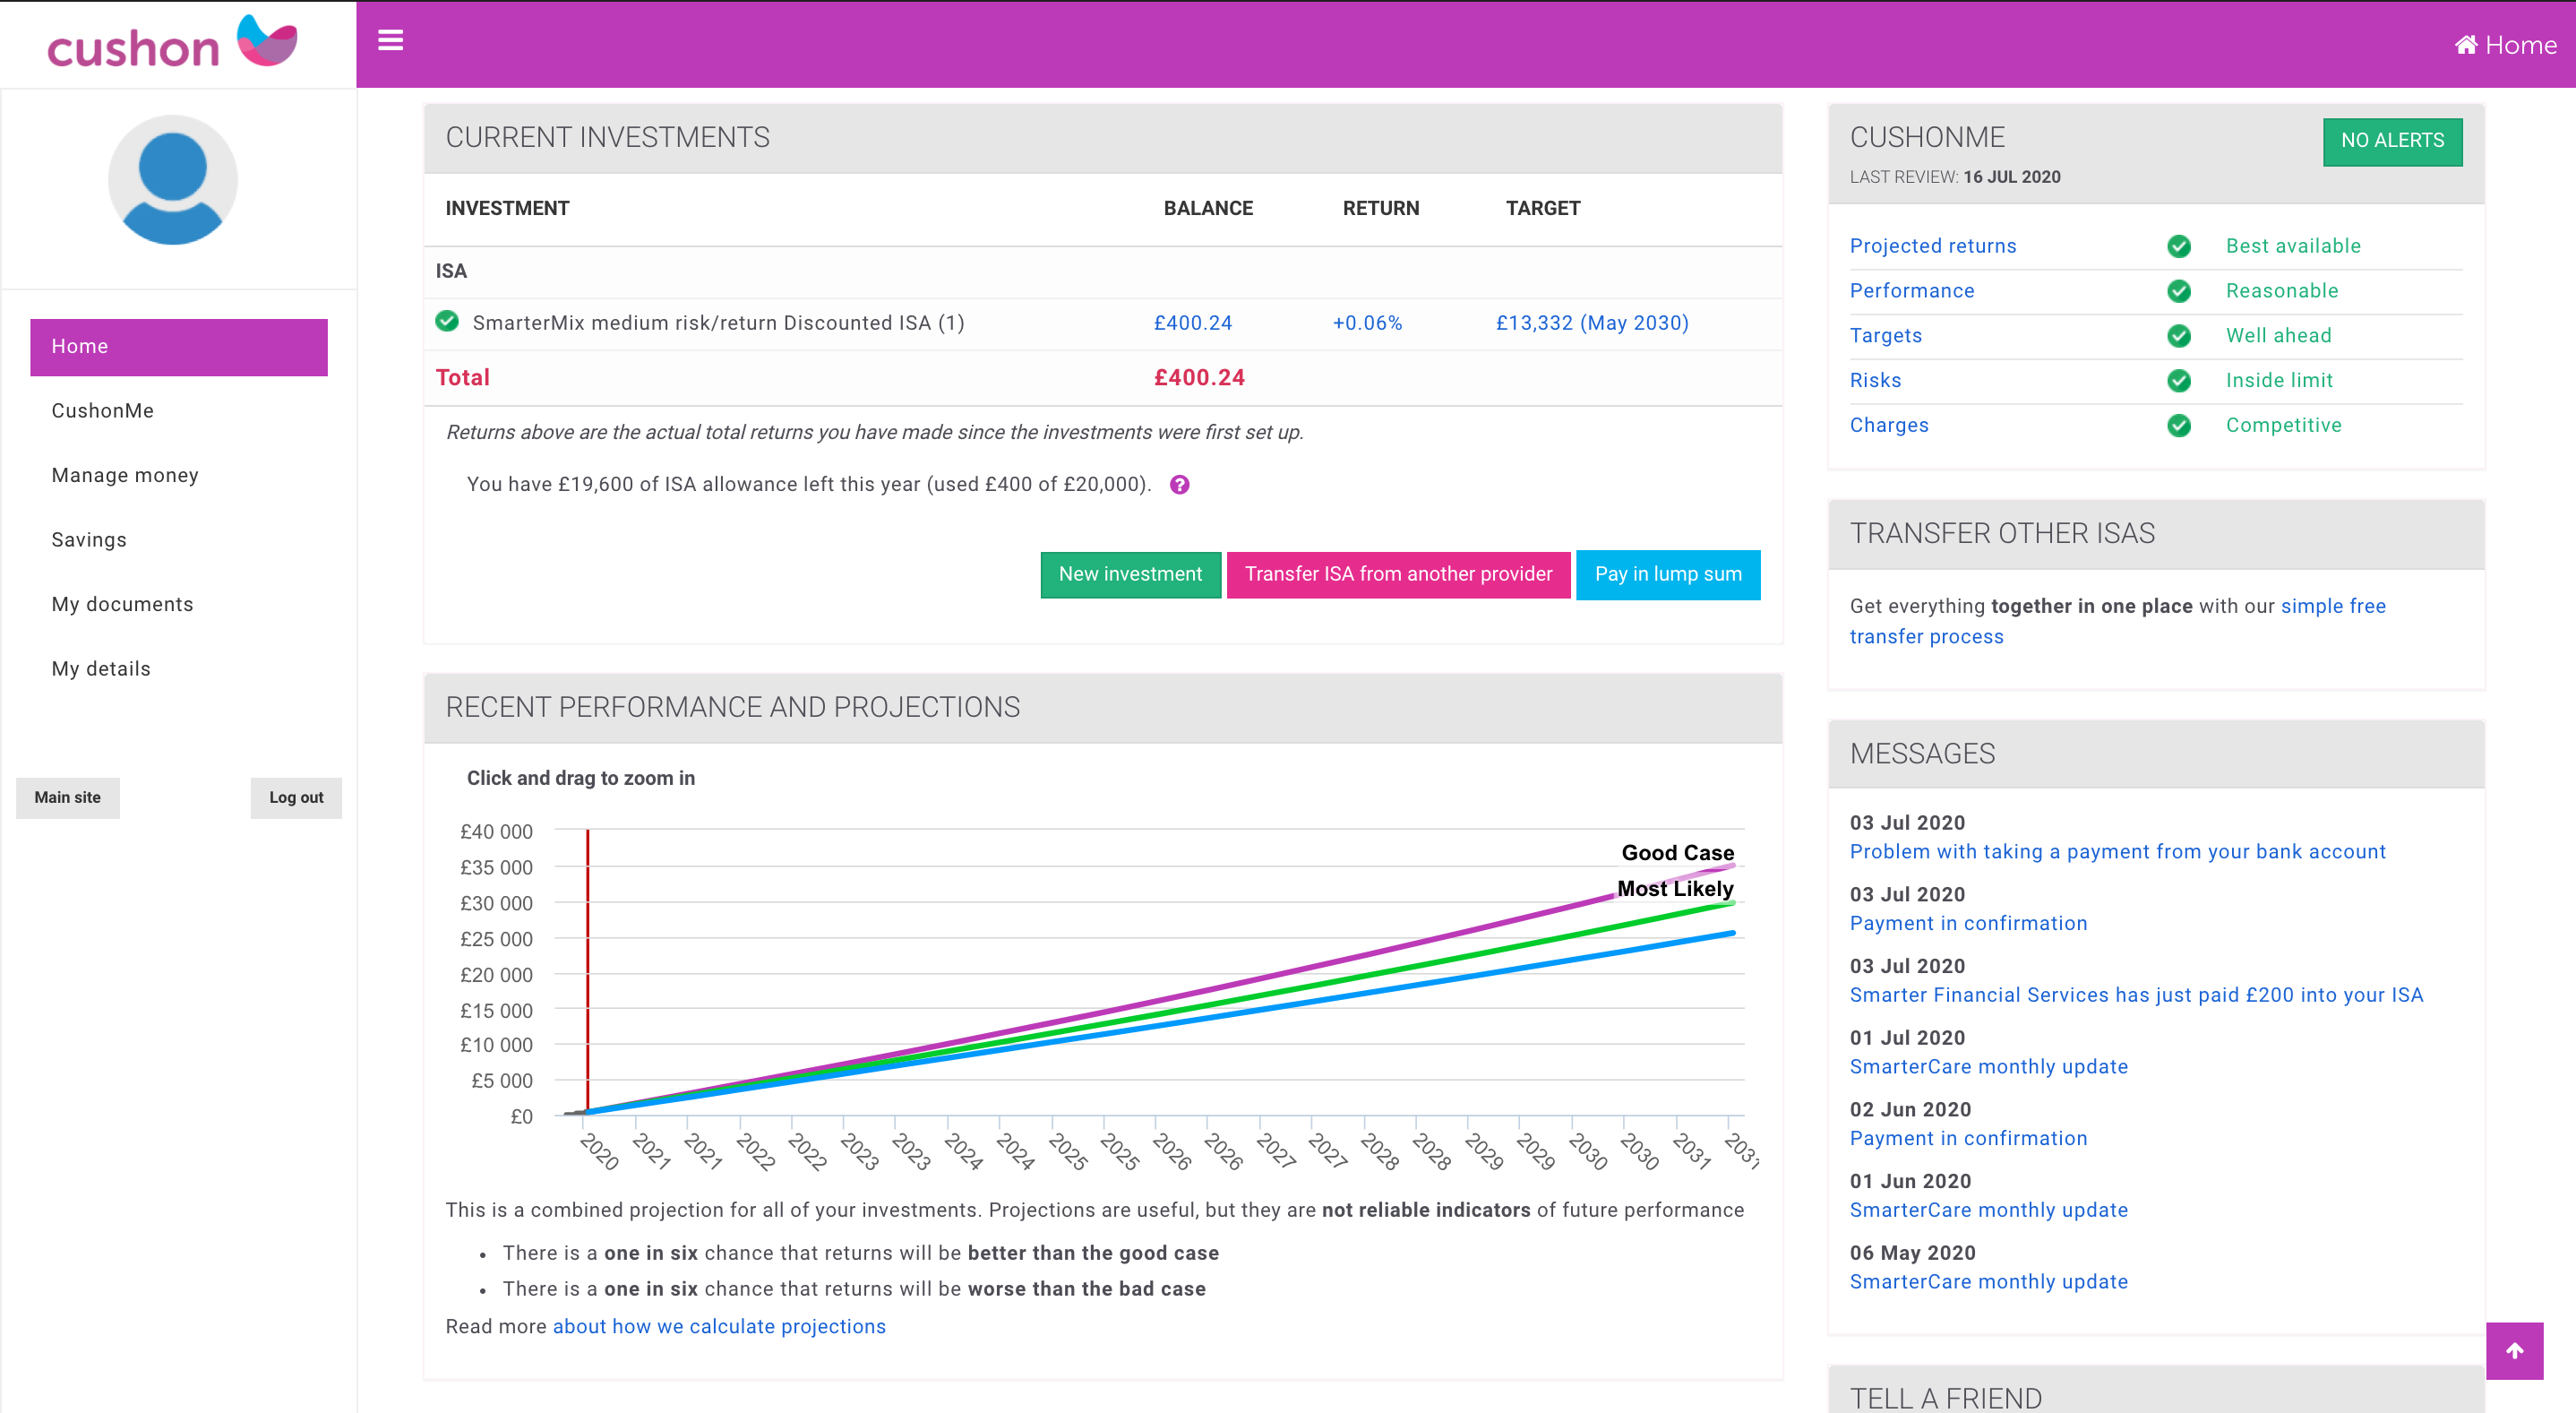The height and width of the screenshot is (1413, 2576).
Task: Click the ISA allowance help question icon
Action: (1180, 485)
